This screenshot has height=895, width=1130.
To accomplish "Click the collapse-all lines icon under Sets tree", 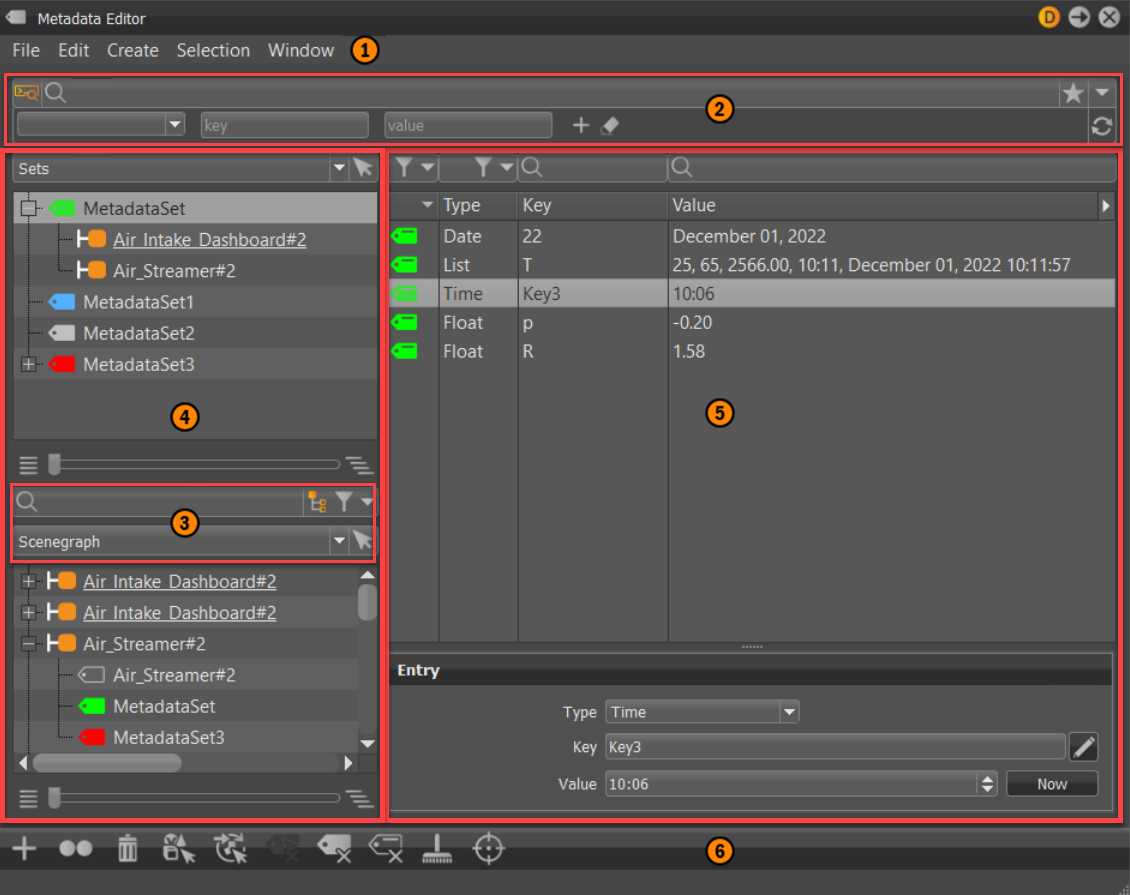I will [28, 465].
